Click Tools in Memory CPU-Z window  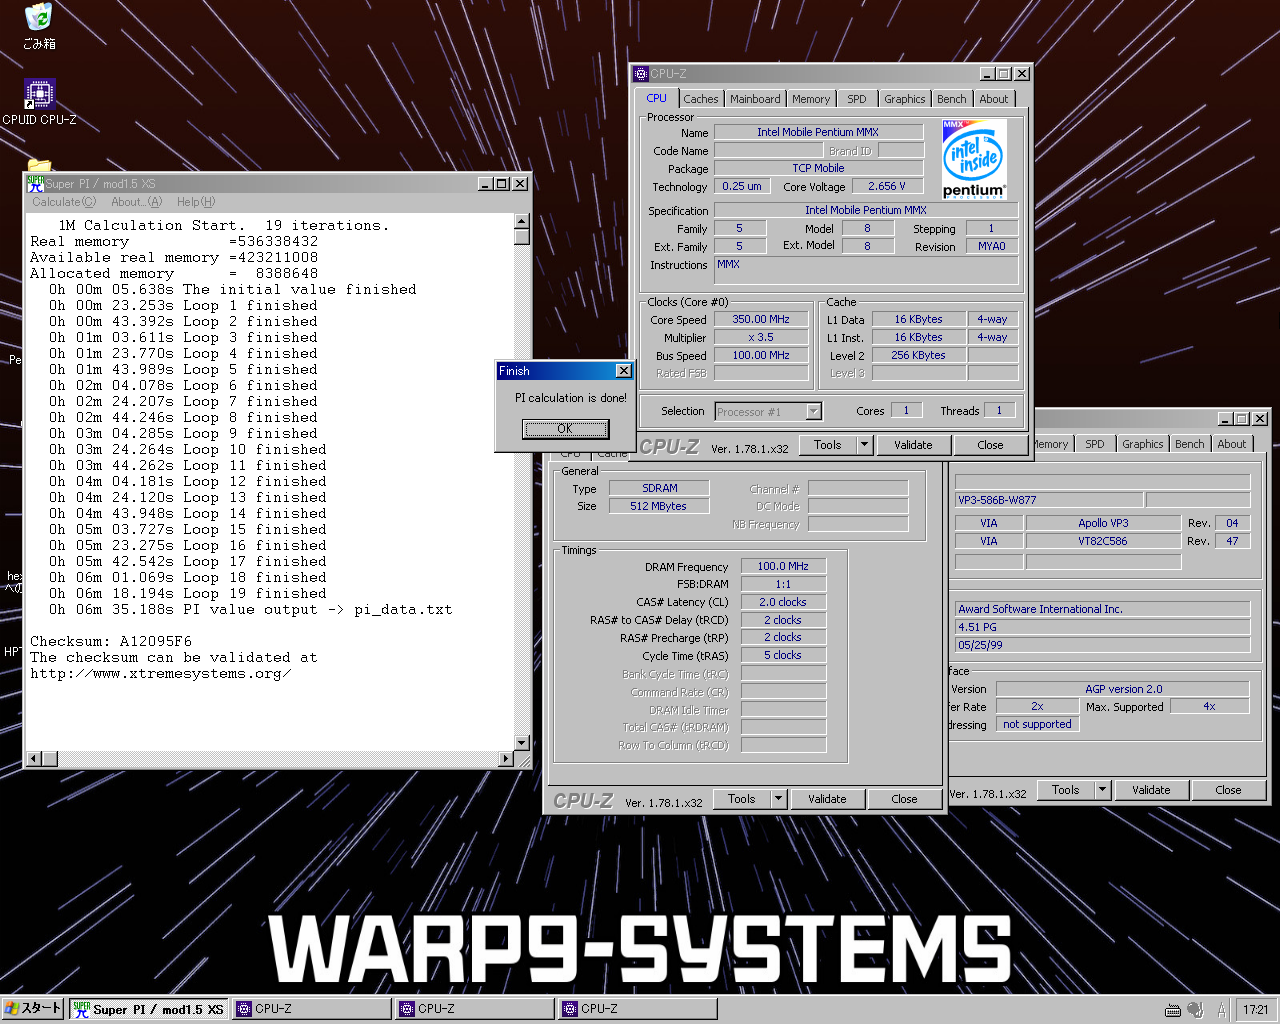coord(742,799)
